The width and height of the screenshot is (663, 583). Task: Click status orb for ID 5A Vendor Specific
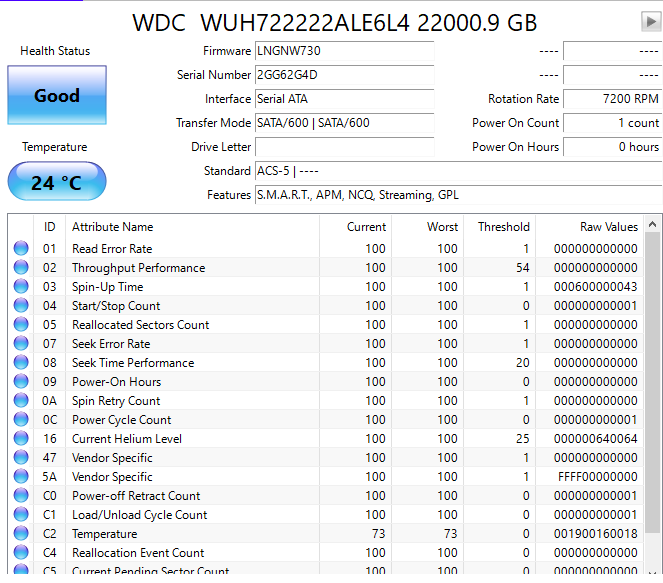[x=21, y=476]
